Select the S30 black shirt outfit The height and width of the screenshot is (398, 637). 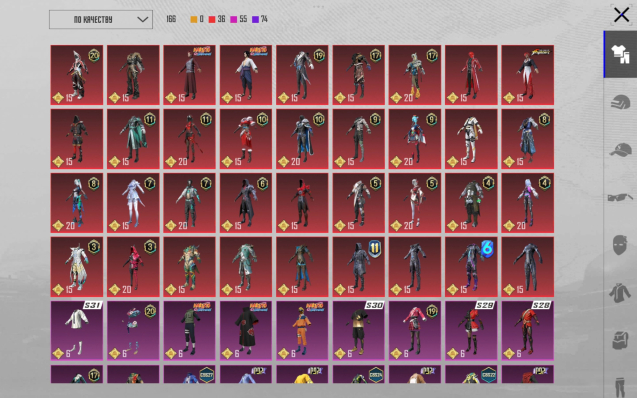point(359,331)
